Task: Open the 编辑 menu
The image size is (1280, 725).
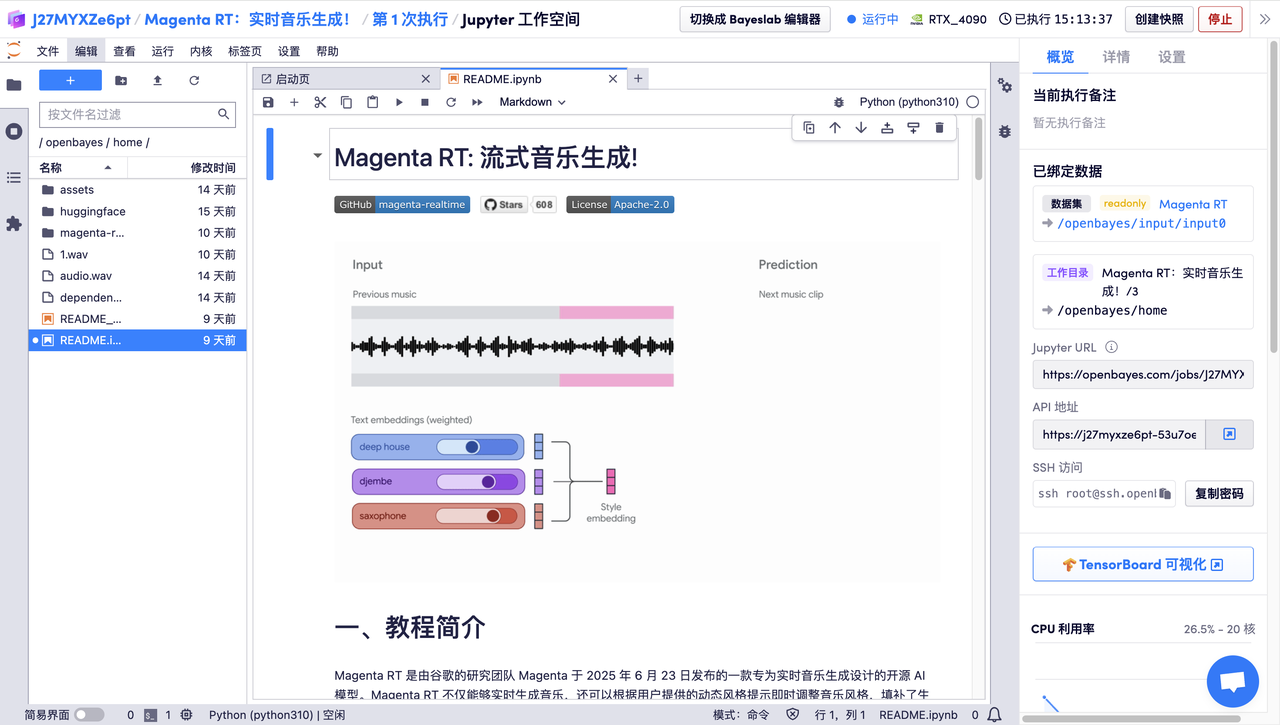Action: [x=86, y=51]
